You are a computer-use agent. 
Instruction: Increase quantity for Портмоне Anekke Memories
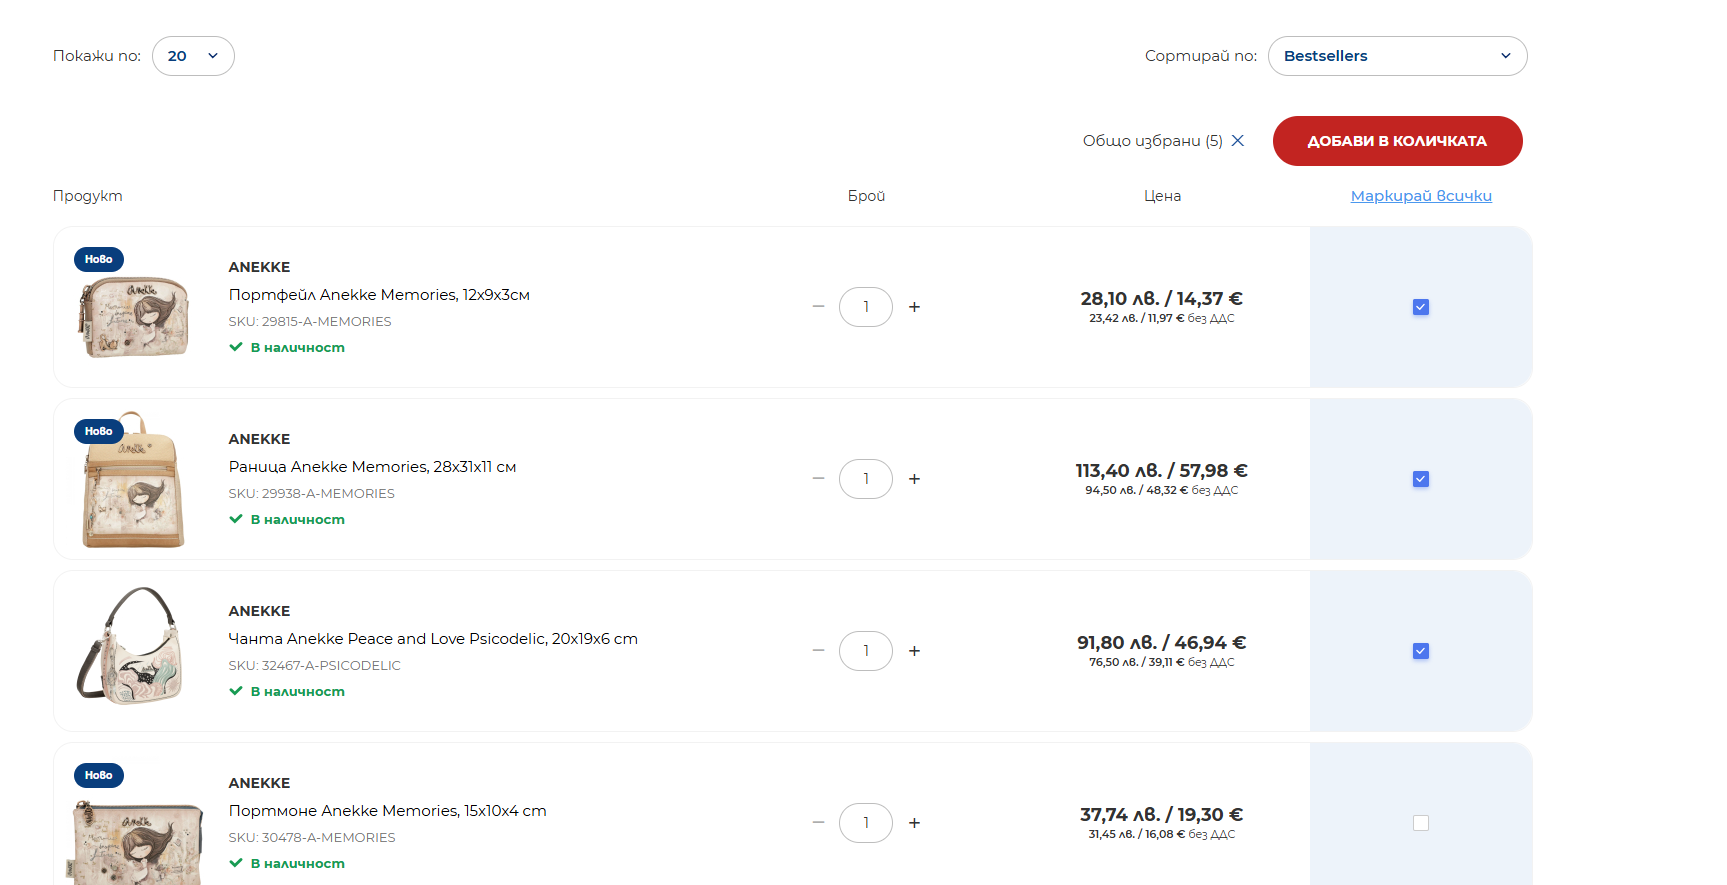click(x=914, y=823)
